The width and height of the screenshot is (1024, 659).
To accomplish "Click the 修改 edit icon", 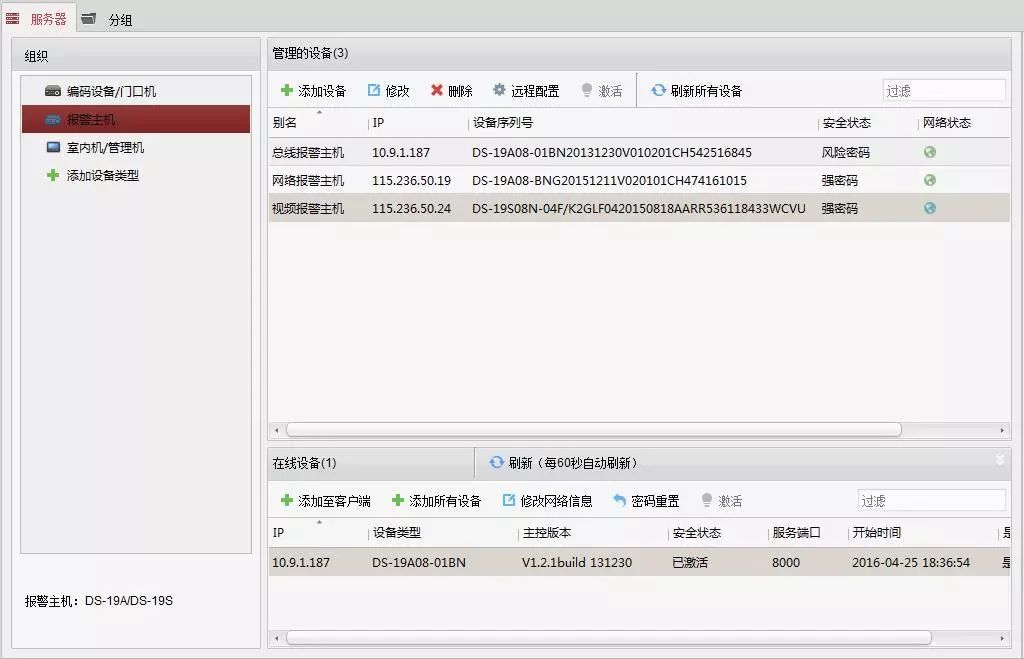I will click(x=374, y=91).
